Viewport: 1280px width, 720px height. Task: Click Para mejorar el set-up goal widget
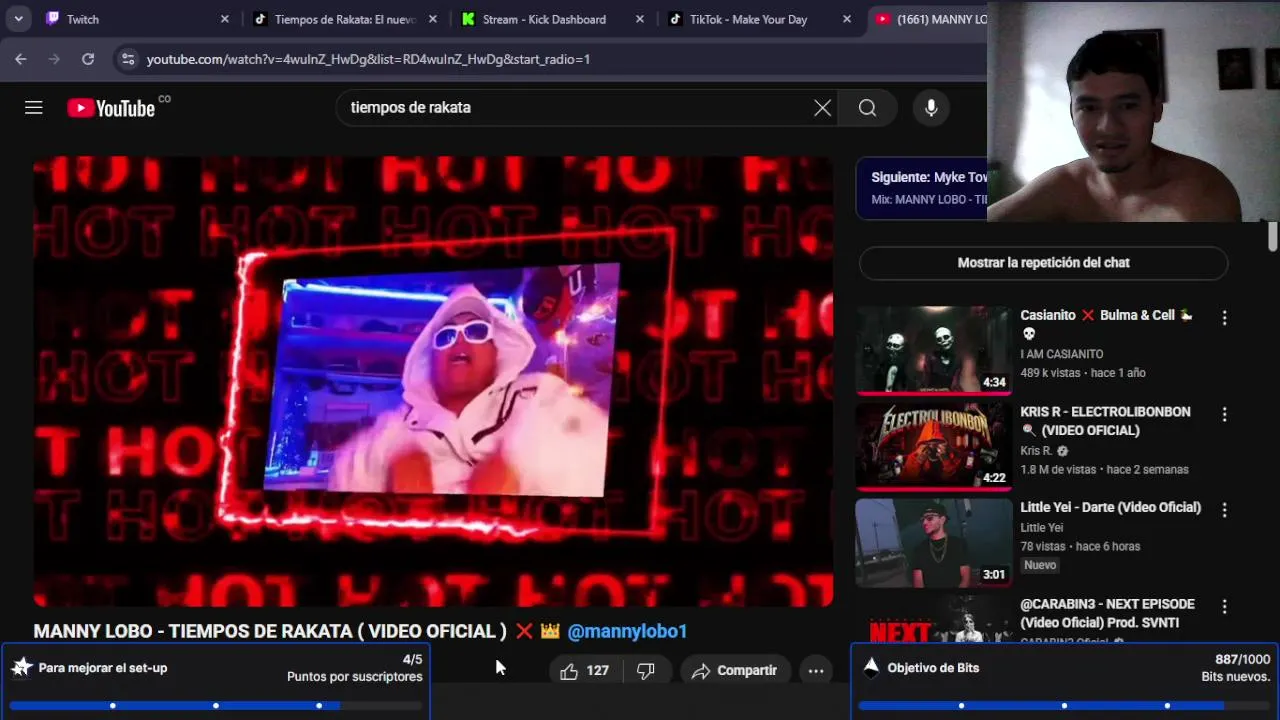coord(216,681)
